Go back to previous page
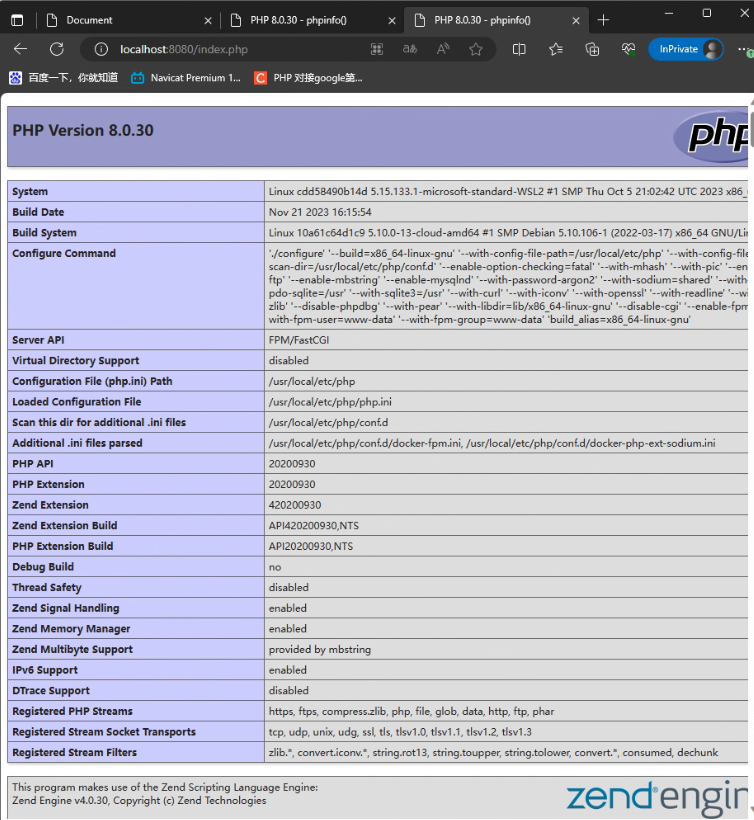Screen dimensions: 754x820 (21, 49)
